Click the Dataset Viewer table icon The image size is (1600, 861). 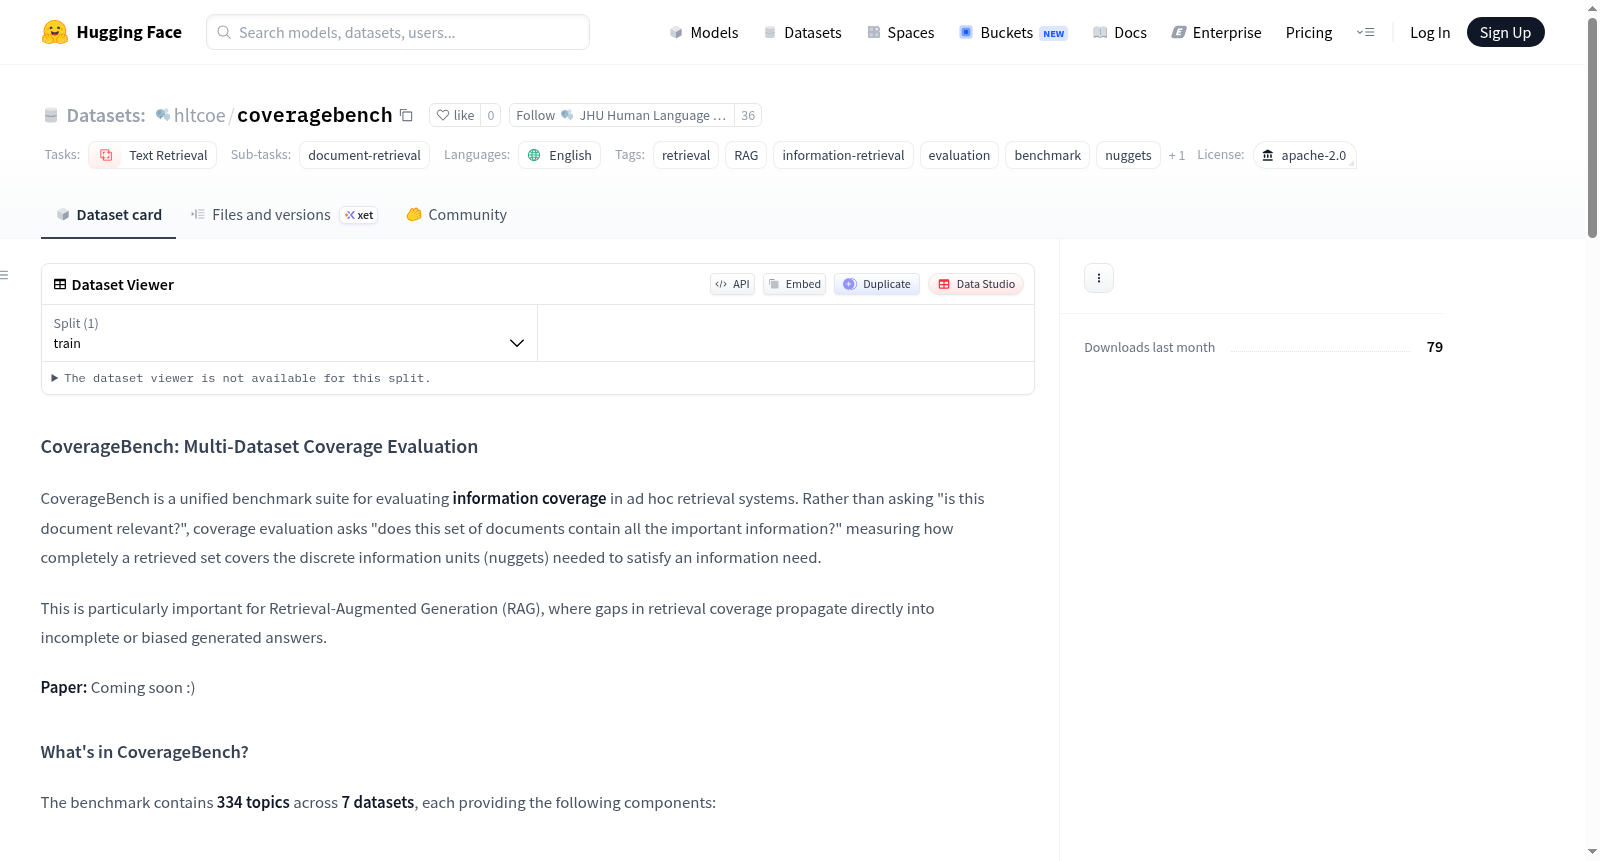point(60,284)
